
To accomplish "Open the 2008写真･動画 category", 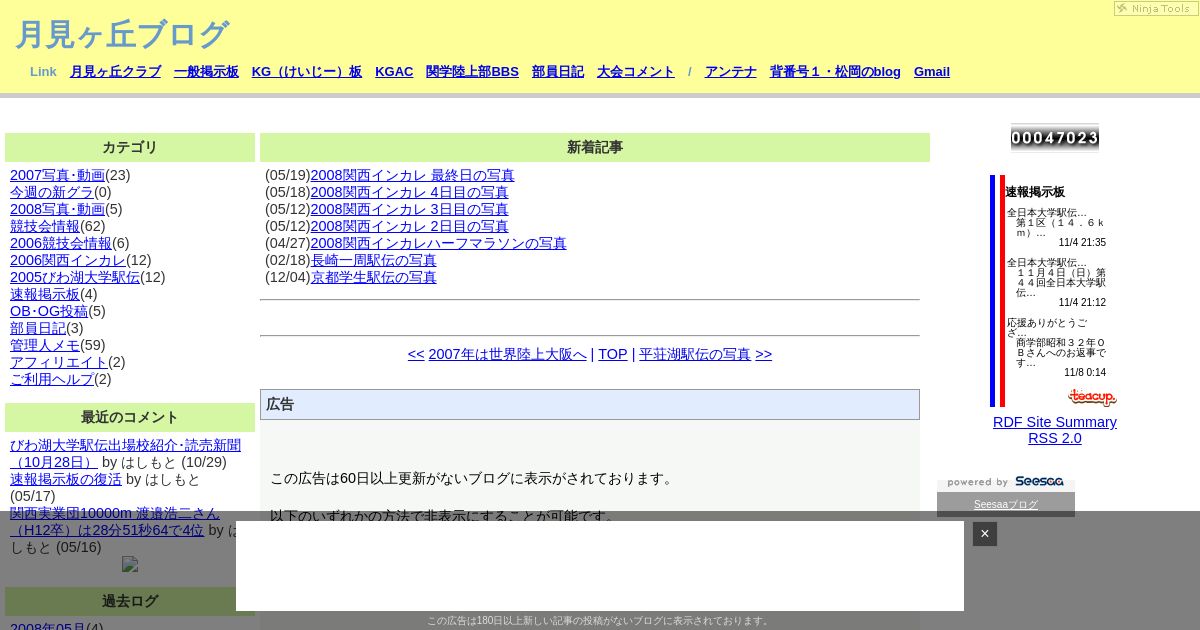I will (x=57, y=209).
